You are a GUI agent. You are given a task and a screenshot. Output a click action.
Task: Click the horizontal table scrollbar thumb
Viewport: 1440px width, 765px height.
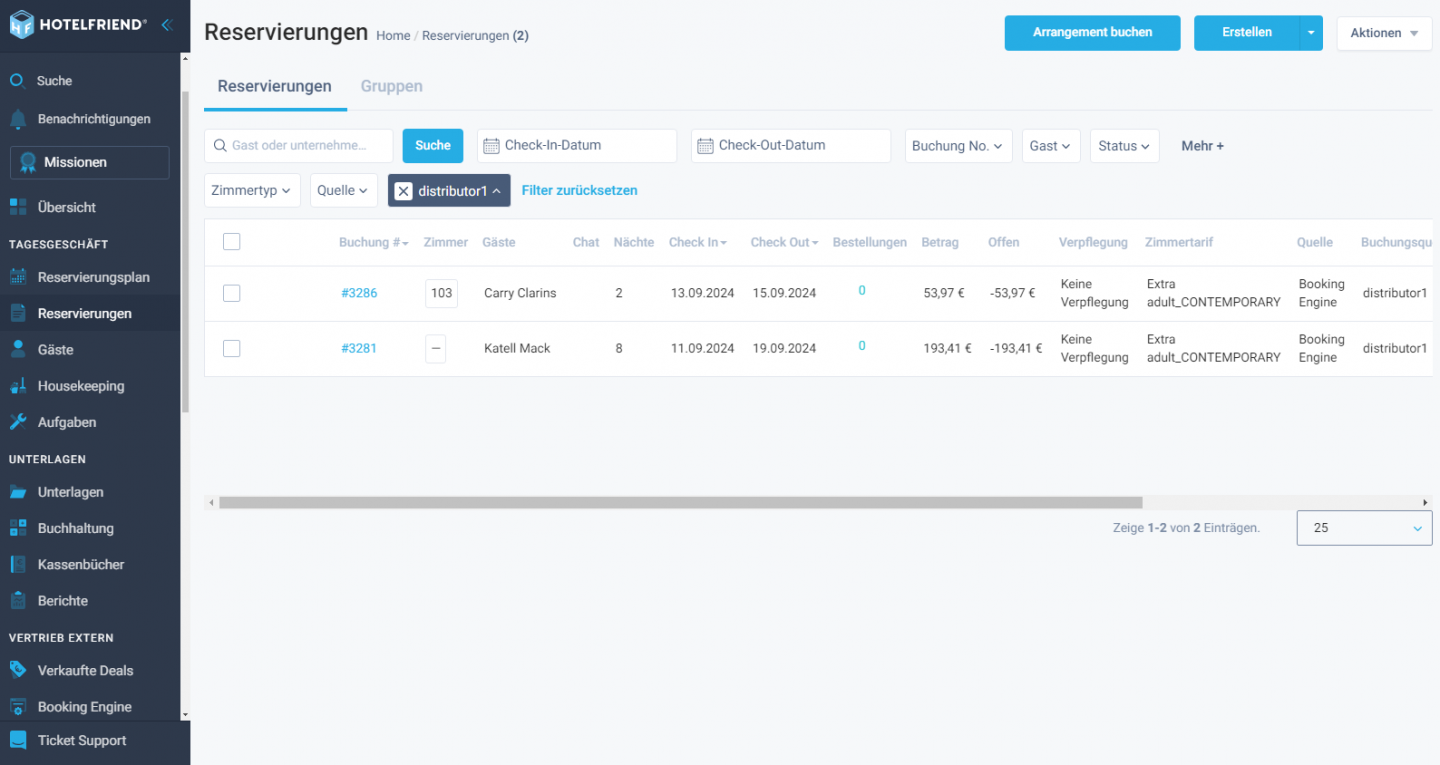point(680,502)
